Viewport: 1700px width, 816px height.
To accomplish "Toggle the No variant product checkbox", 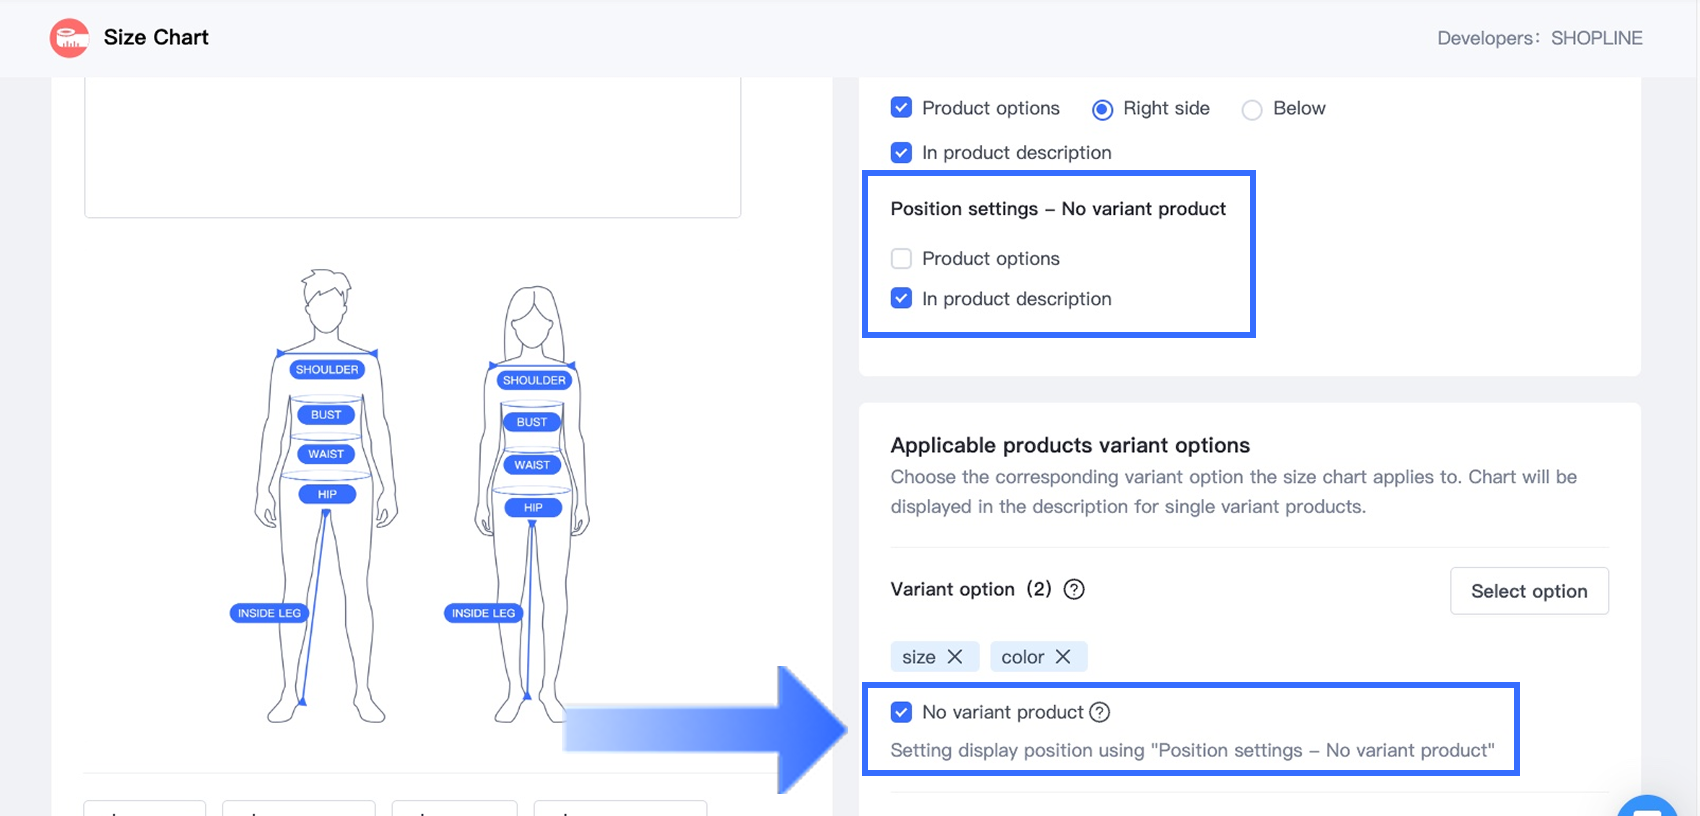I will pos(901,712).
